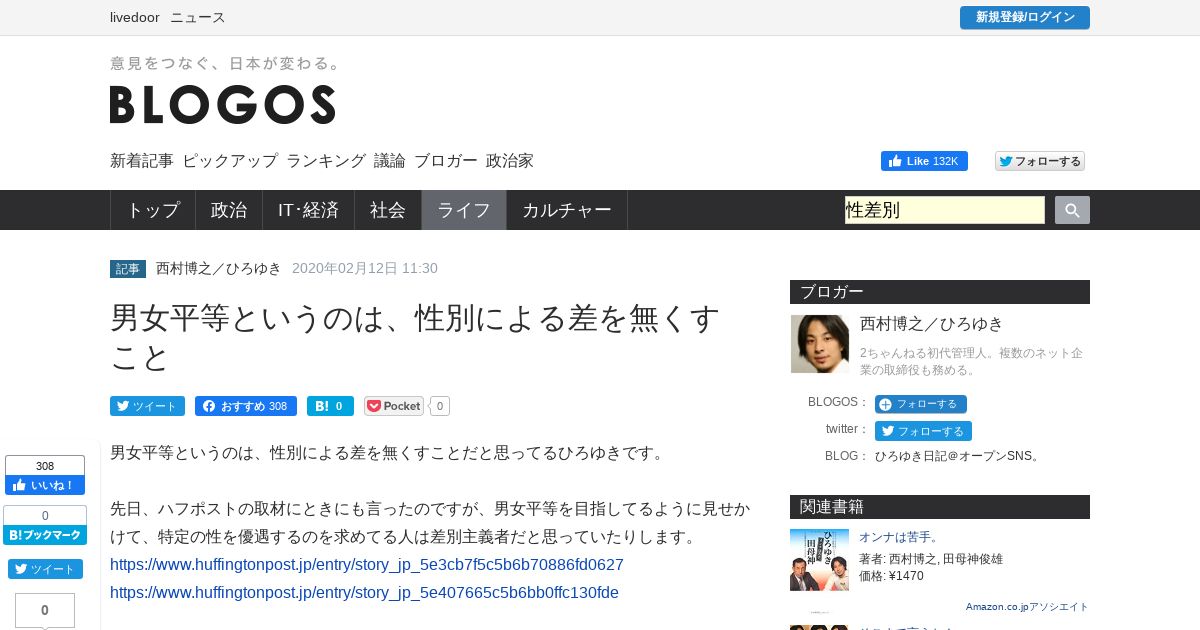Click author name 西村博之／ひろゆき above title
The height and width of the screenshot is (630, 1200).
click(x=219, y=268)
